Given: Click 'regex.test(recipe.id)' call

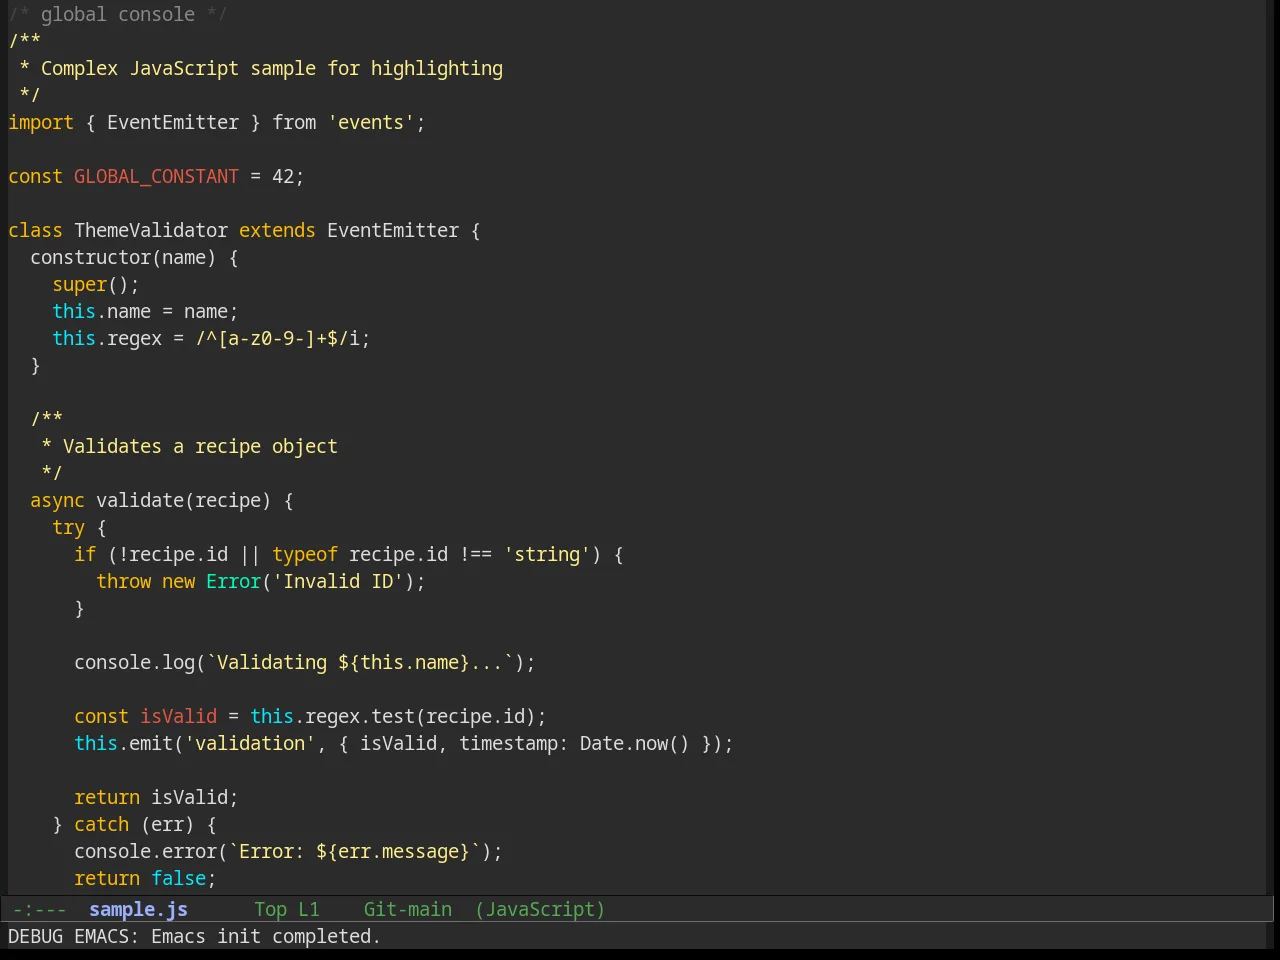Looking at the screenshot, I should click(420, 716).
